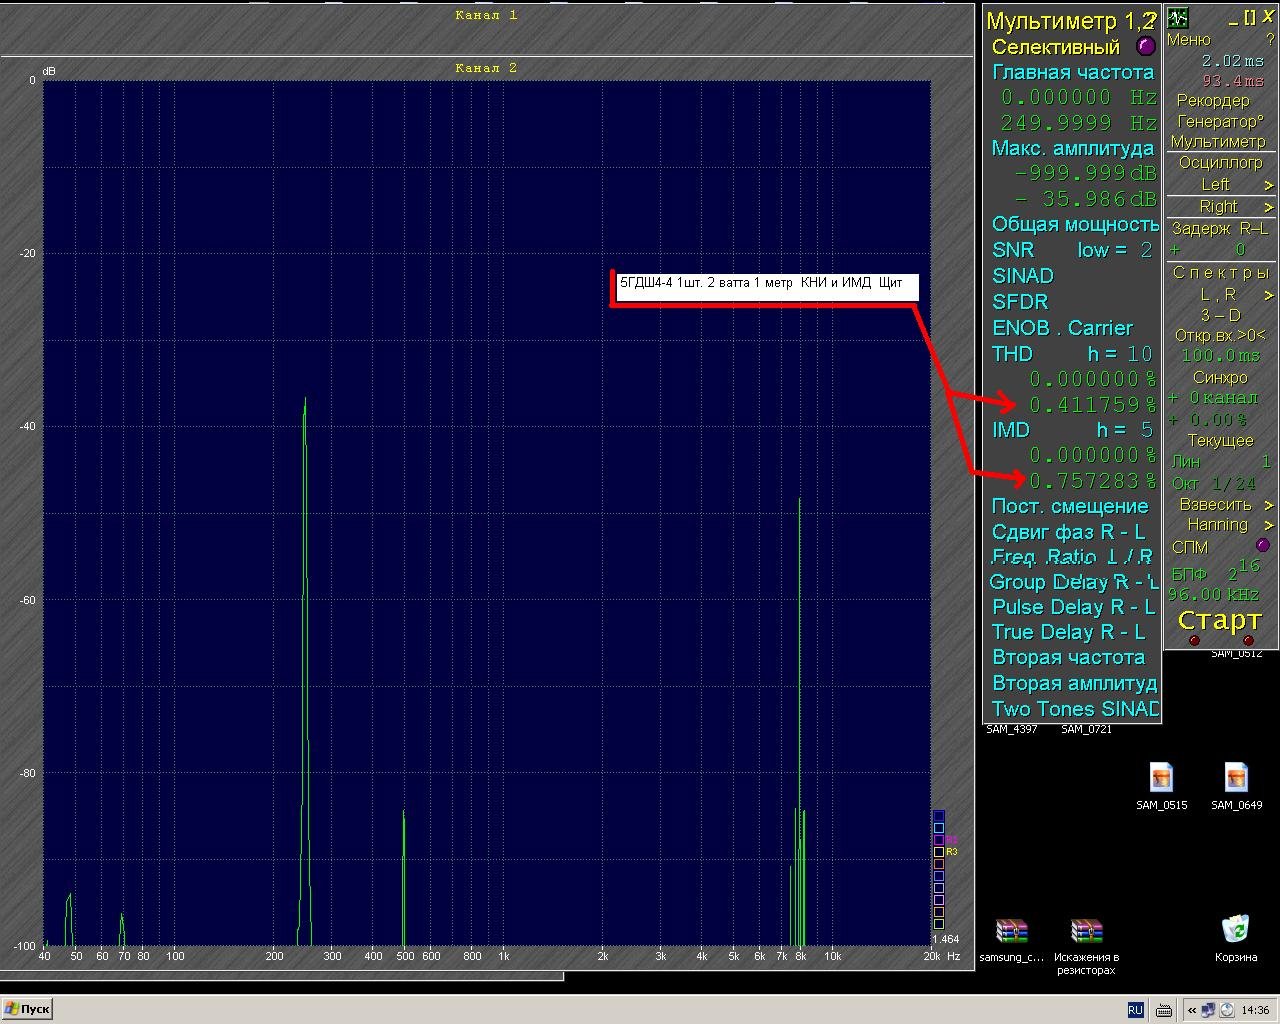Viewport: 1280px width, 1024px height.
Task: Select Сдвиг фаз R - L measurement
Action: (1068, 532)
